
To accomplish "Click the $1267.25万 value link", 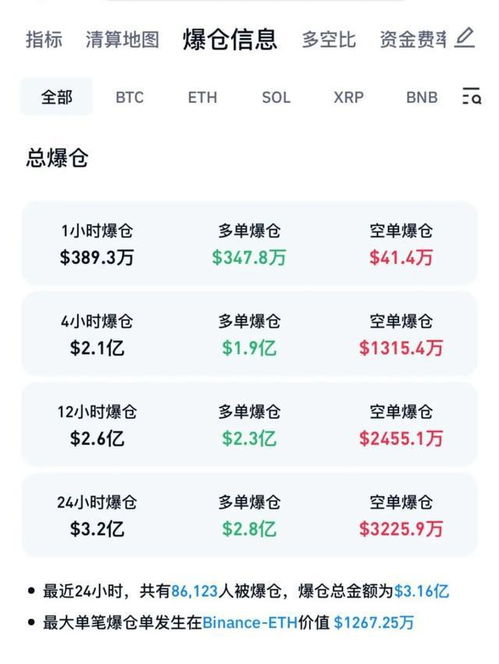I will 374,622.
